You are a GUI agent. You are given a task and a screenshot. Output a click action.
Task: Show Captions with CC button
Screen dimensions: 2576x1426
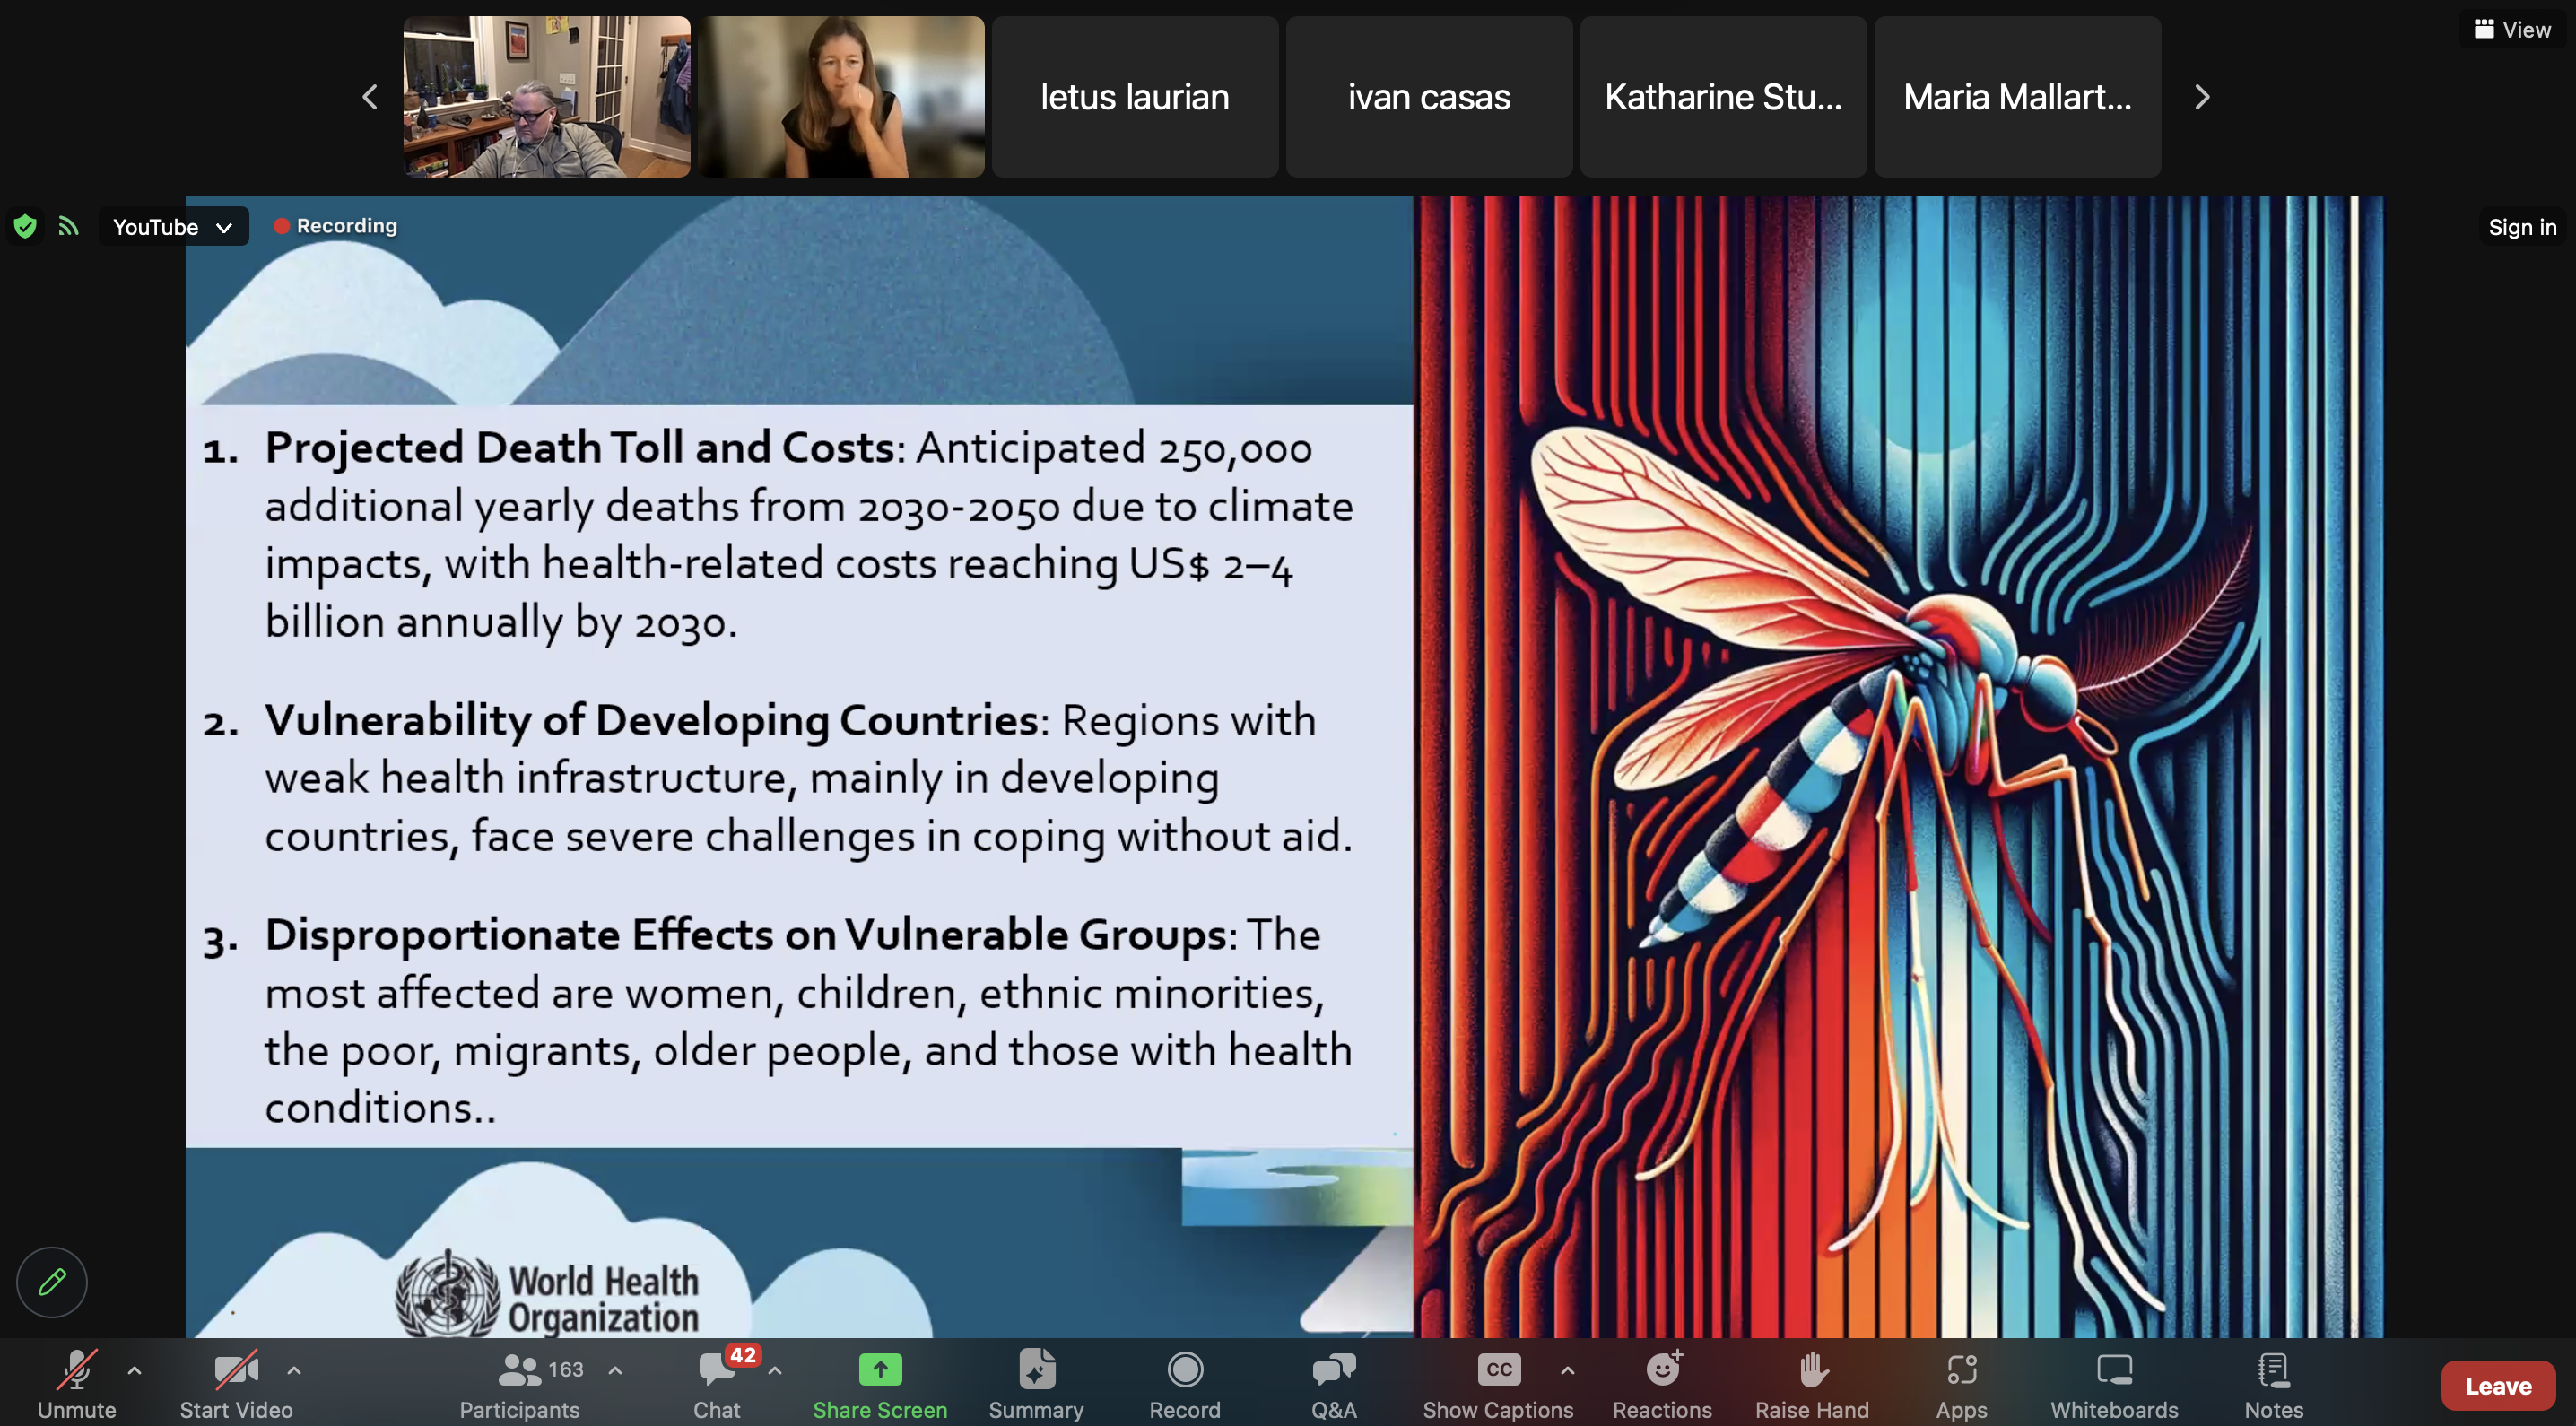pyautogui.click(x=1498, y=1384)
